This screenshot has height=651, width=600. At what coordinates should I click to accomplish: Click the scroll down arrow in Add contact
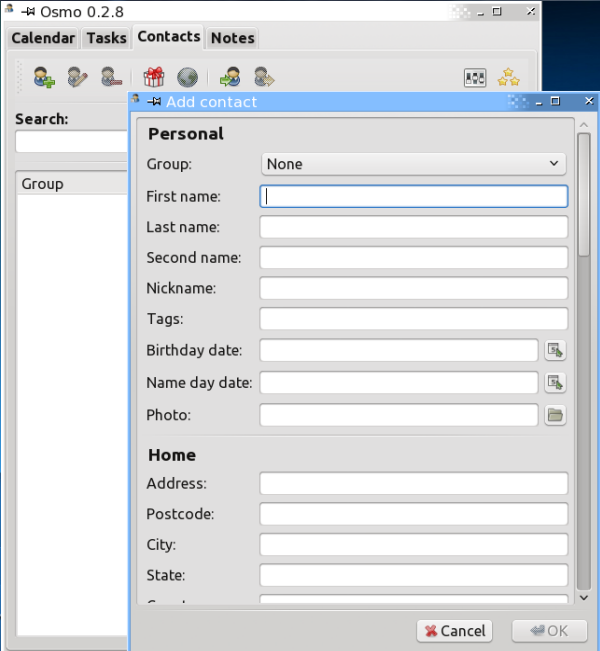coord(584,598)
